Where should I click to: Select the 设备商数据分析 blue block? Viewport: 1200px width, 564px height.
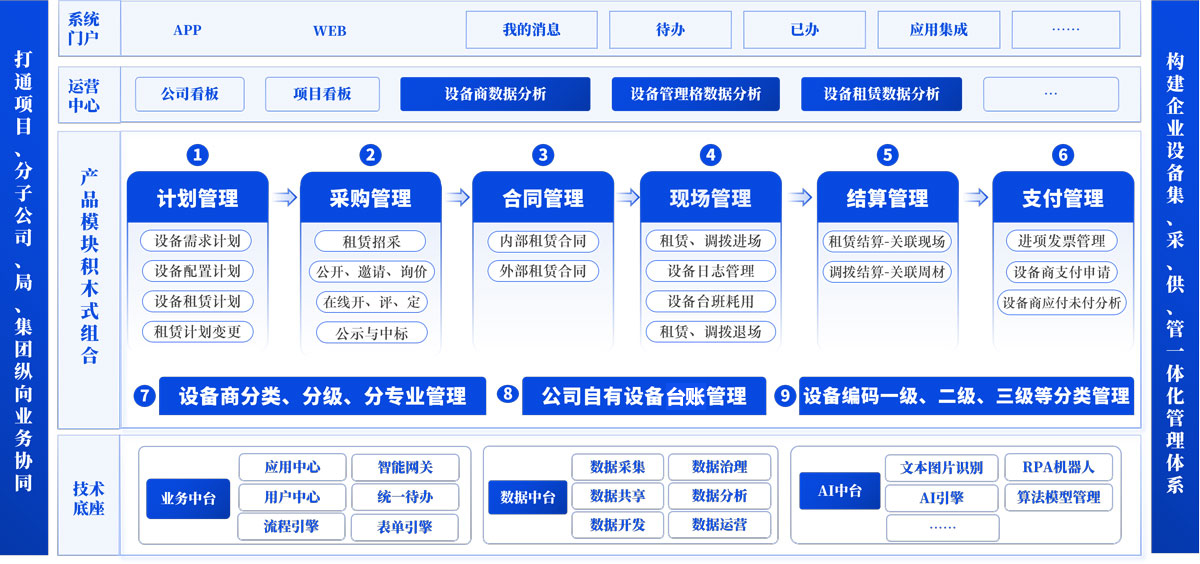495,94
